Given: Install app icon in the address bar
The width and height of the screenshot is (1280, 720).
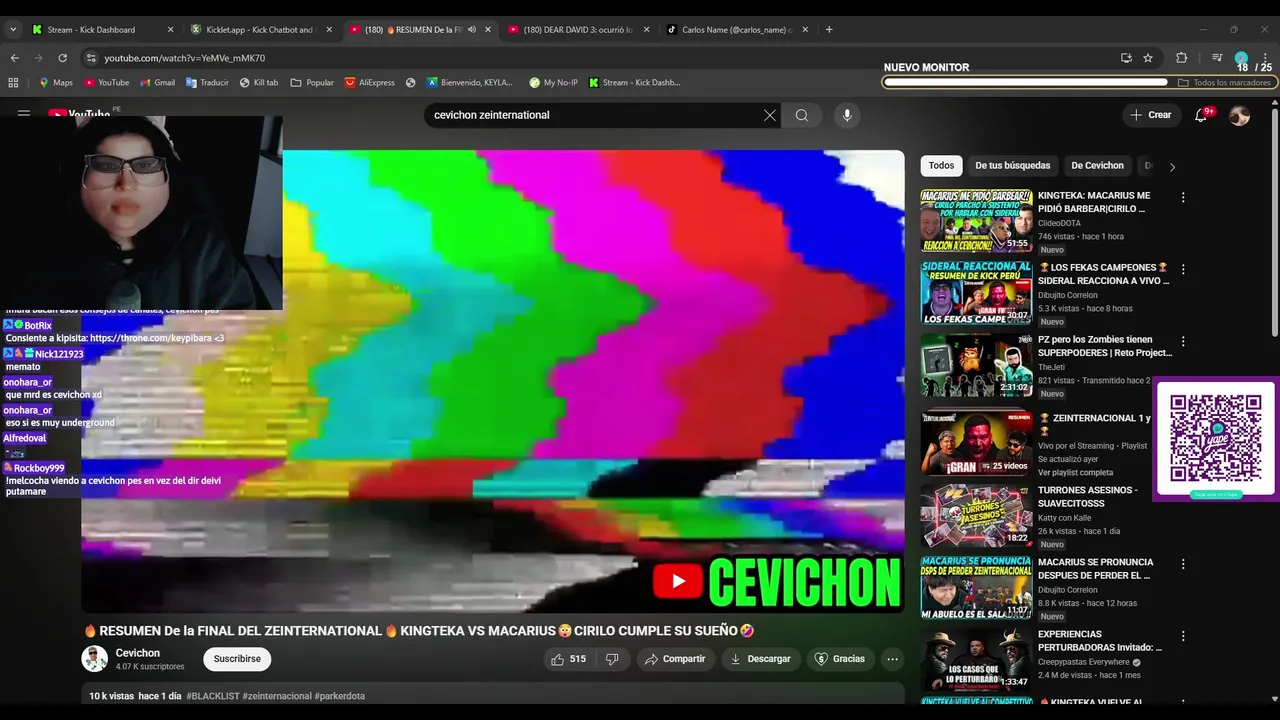Looking at the screenshot, I should point(1126,58).
